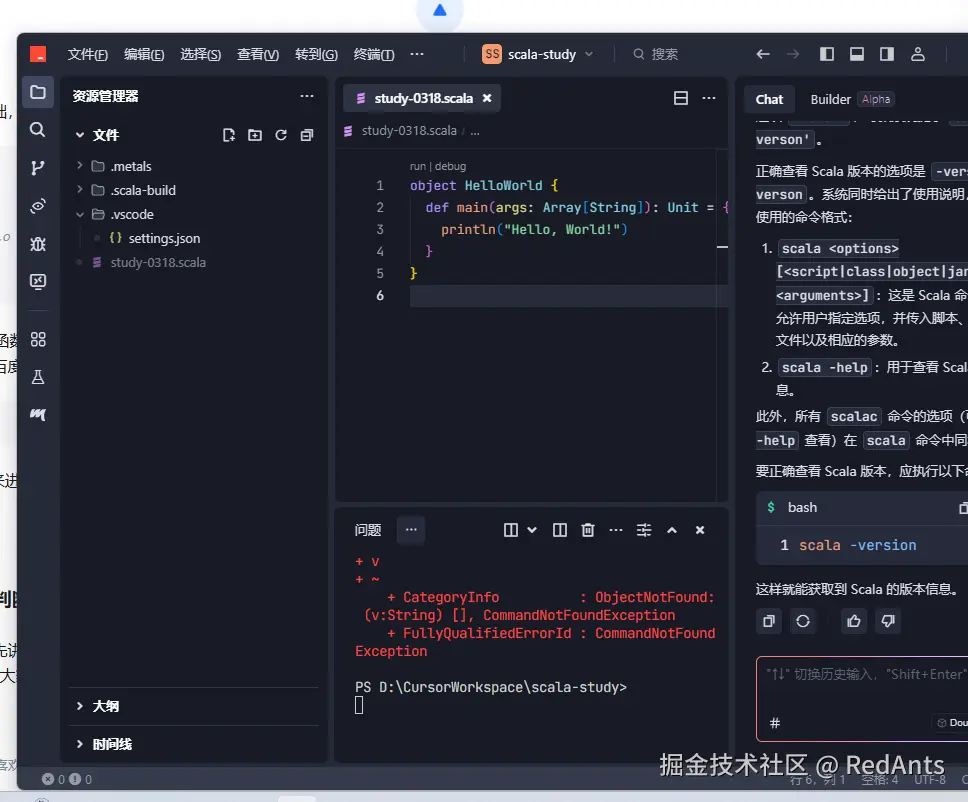The height and width of the screenshot is (802, 968).
Task: Open the 终端 menu
Action: pyautogui.click(x=374, y=55)
